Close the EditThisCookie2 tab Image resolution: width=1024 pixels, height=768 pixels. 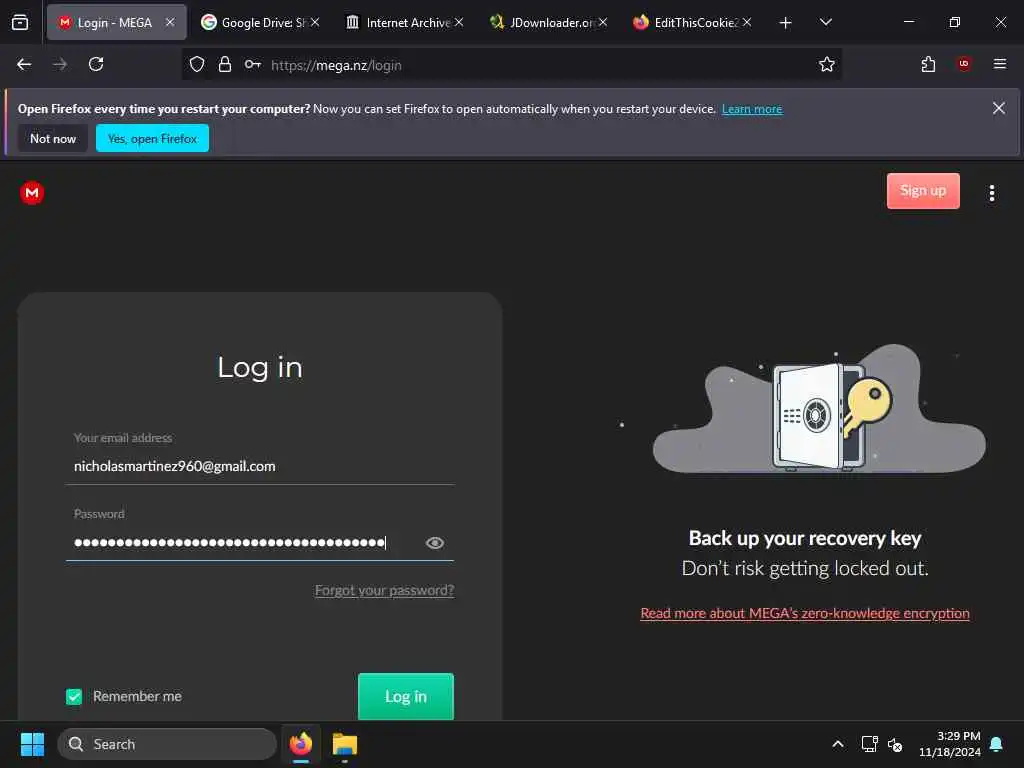pyautogui.click(x=747, y=22)
